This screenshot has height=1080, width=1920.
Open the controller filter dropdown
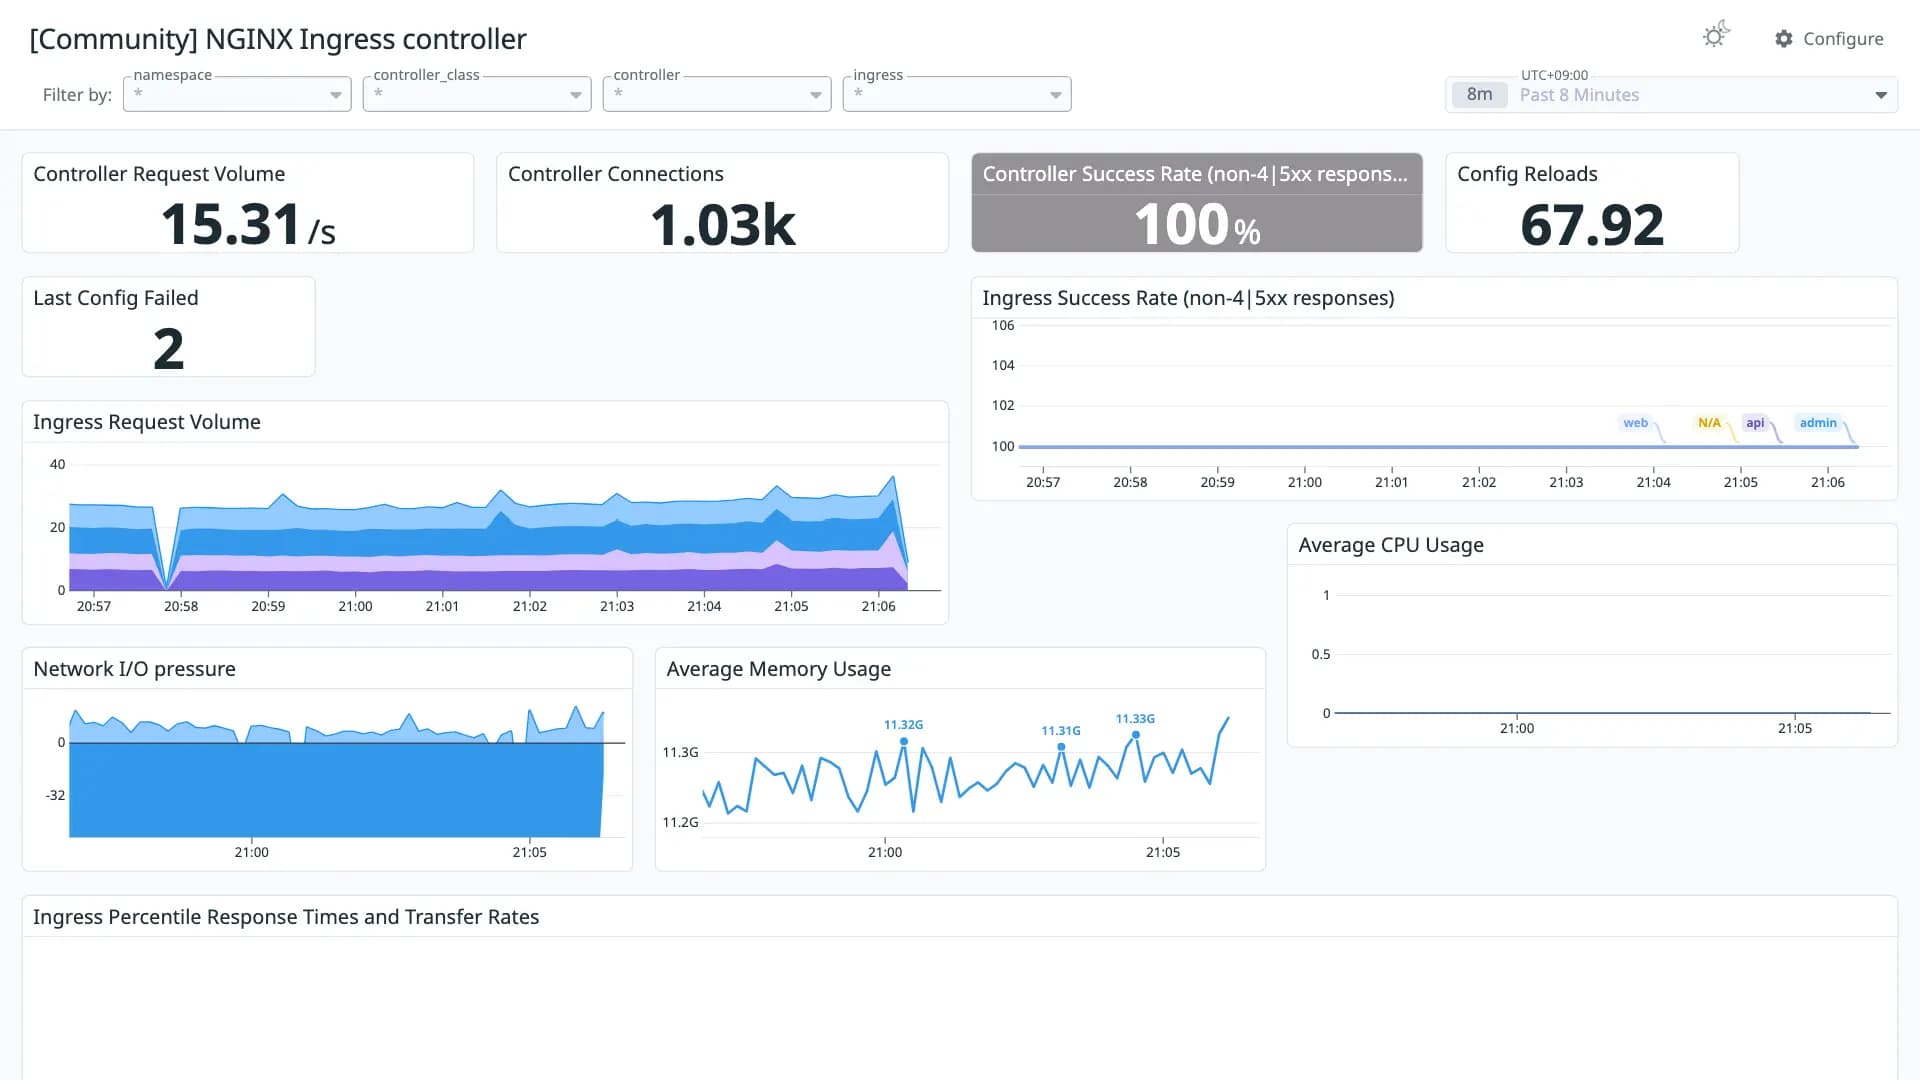pos(717,94)
